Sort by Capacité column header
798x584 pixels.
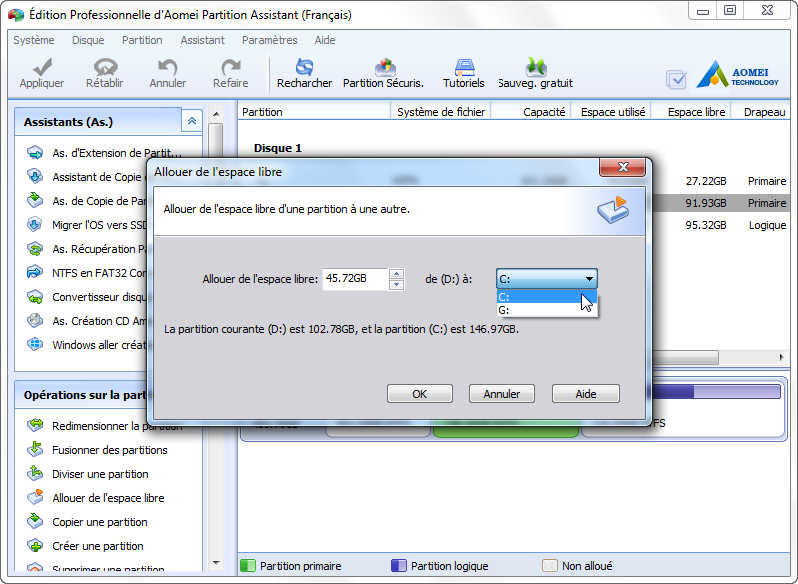coord(531,112)
